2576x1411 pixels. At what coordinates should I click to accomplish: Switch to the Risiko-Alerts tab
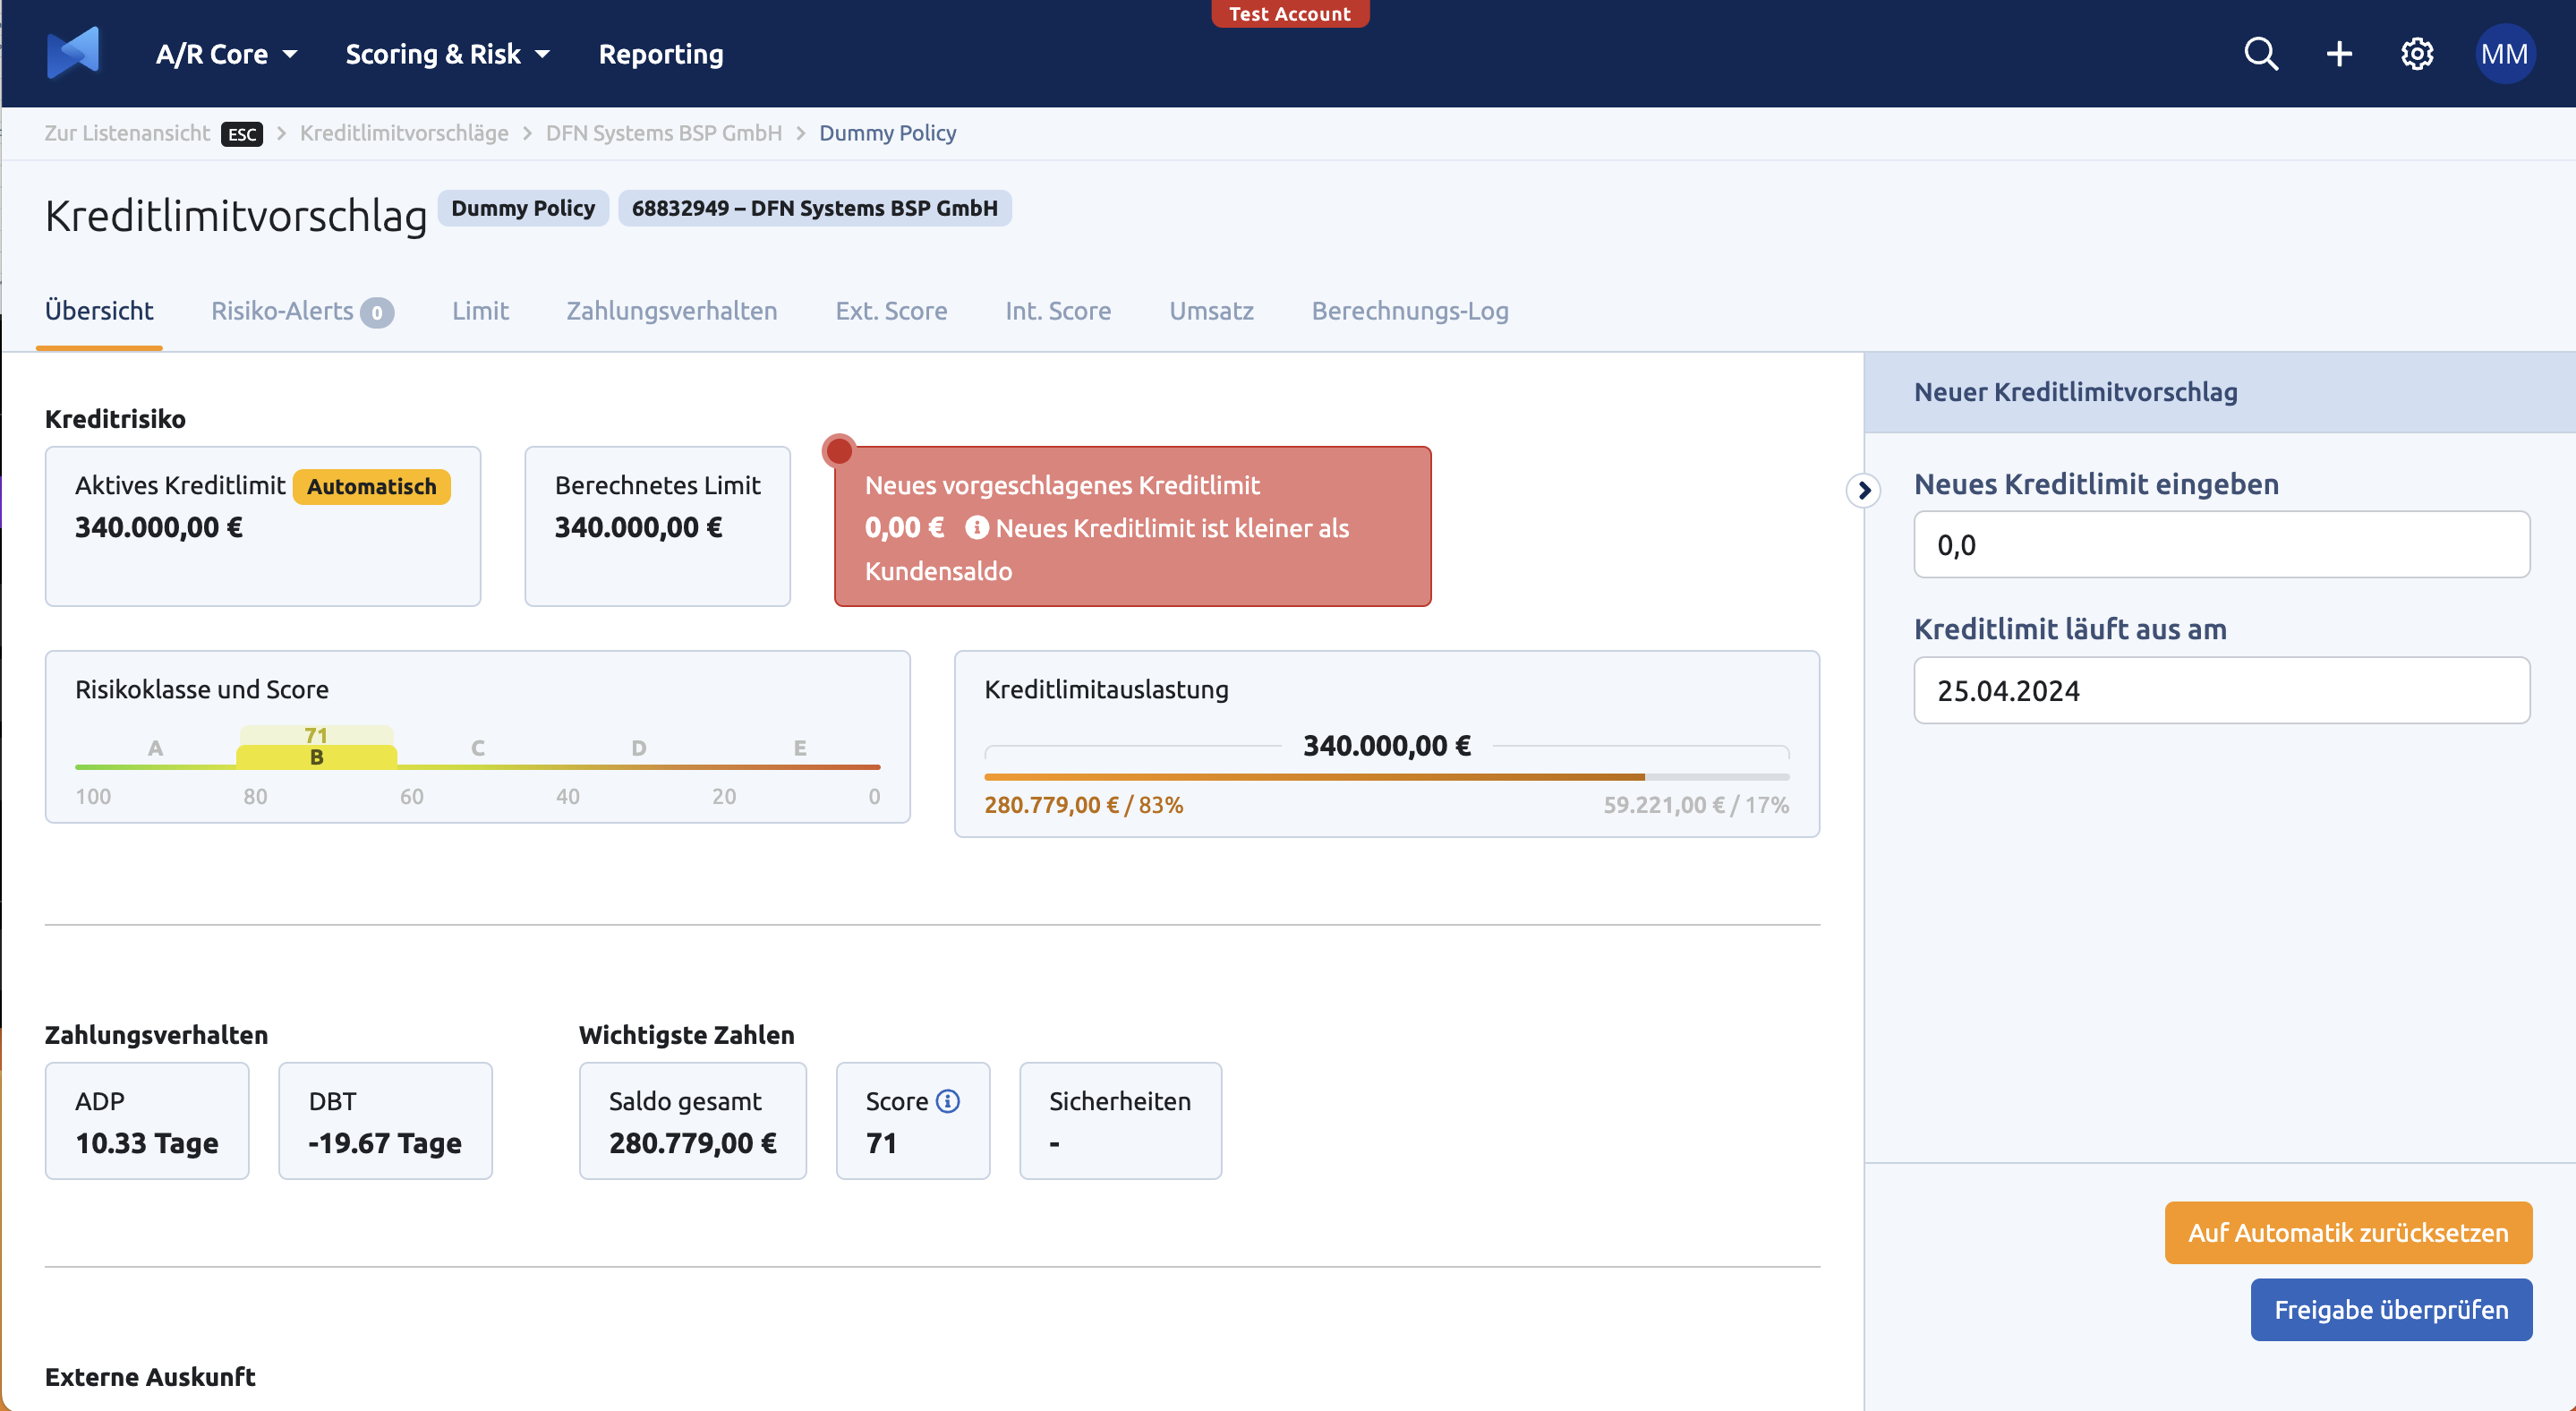coord(302,311)
